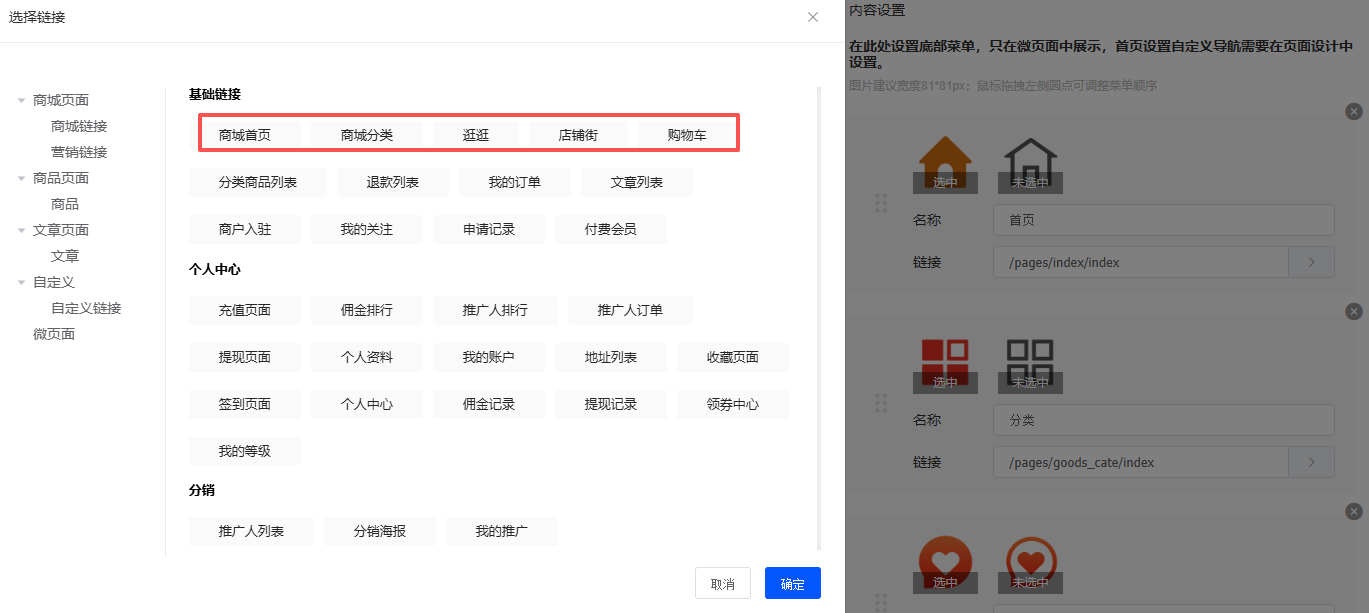Viewport: 1369px width, 613px height.
Task: Click the drag handle dots of the 分类 card
Action: [x=881, y=402]
